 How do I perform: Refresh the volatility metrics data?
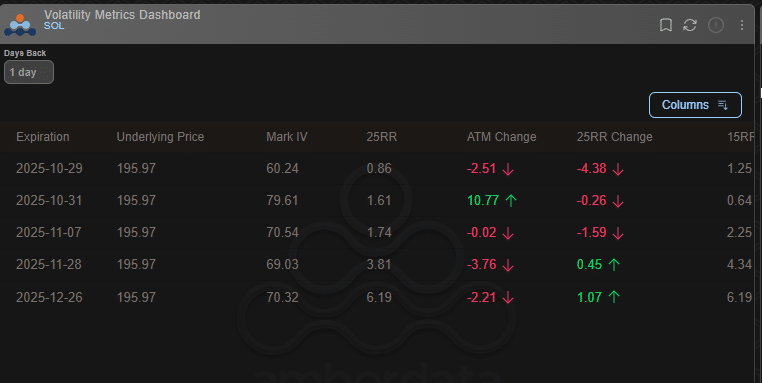click(690, 25)
